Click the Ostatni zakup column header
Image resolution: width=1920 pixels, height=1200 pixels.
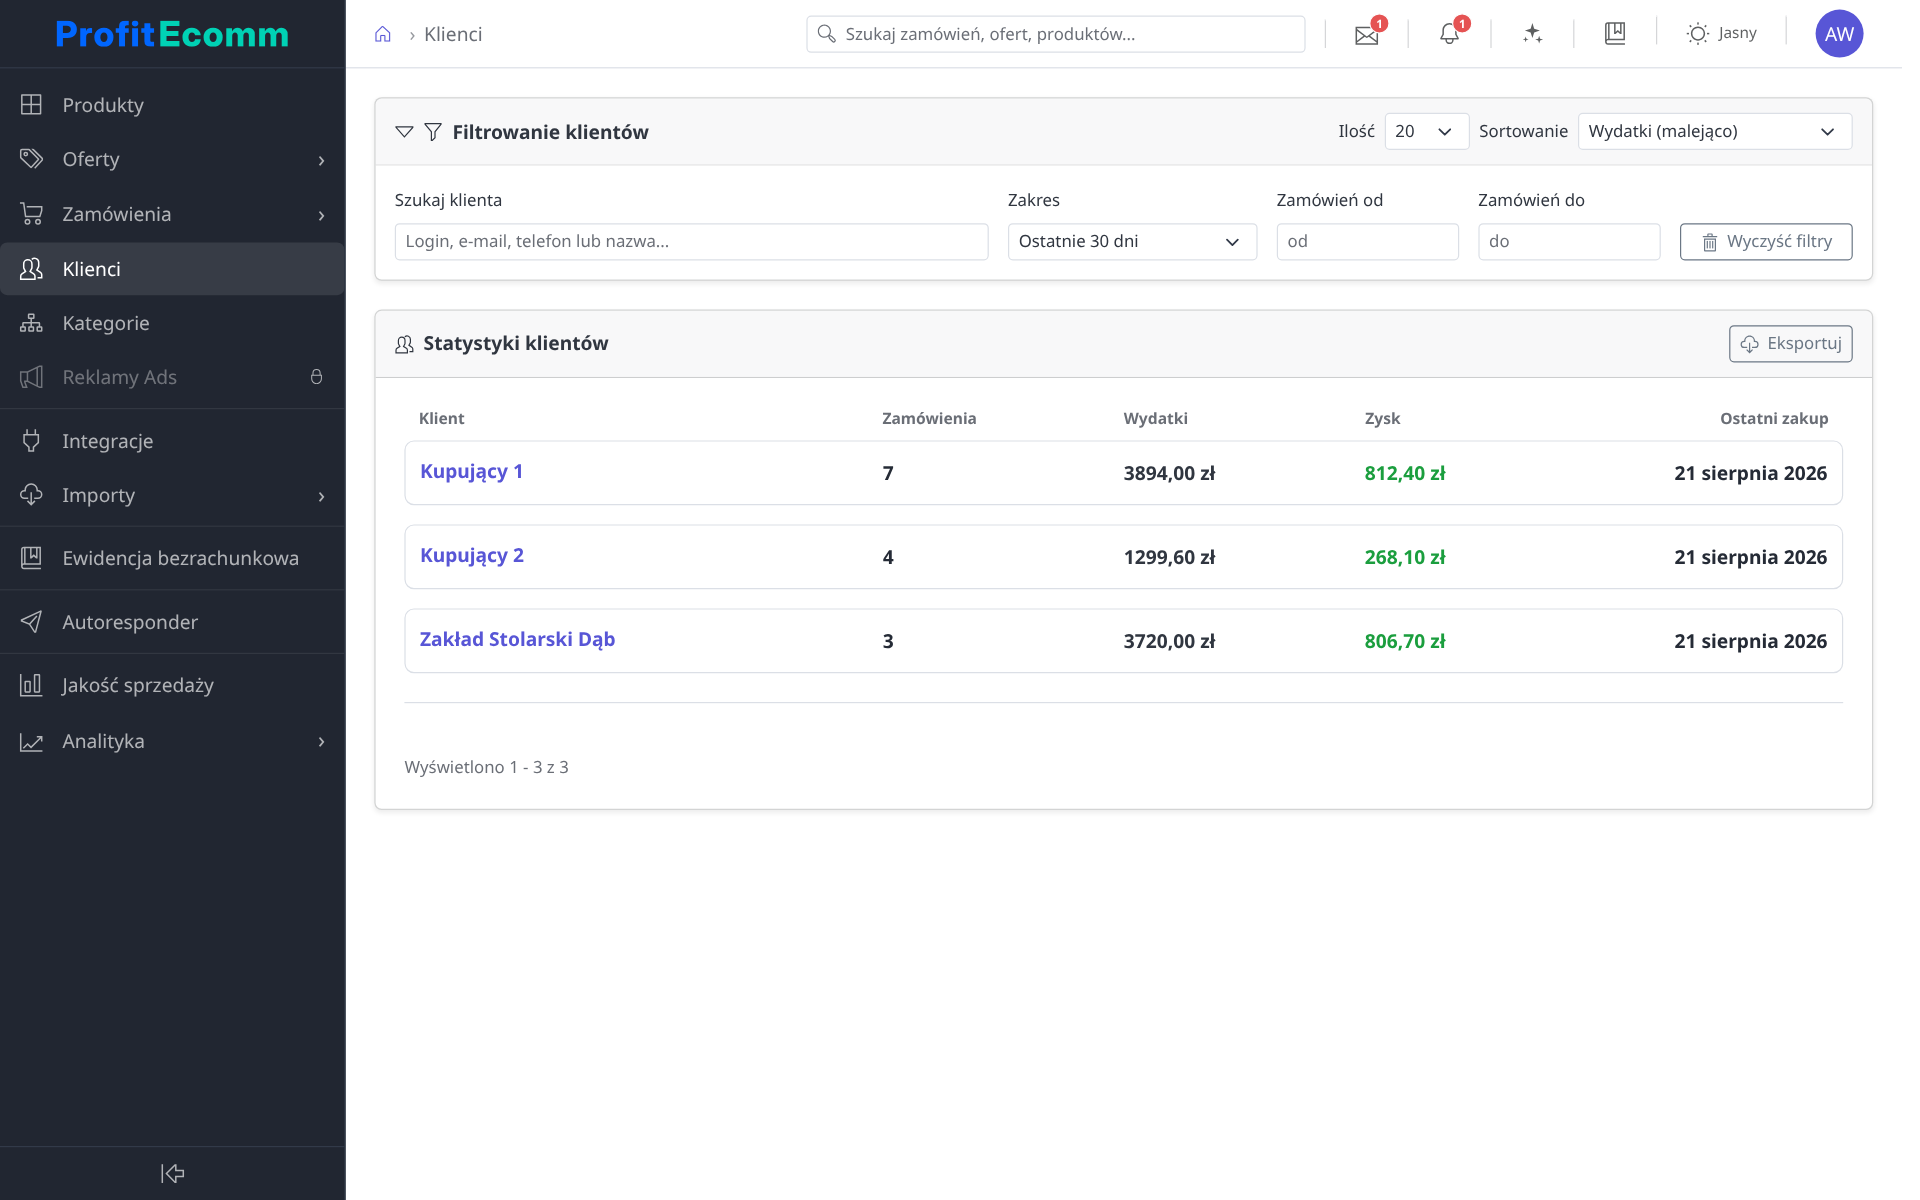coord(1773,419)
